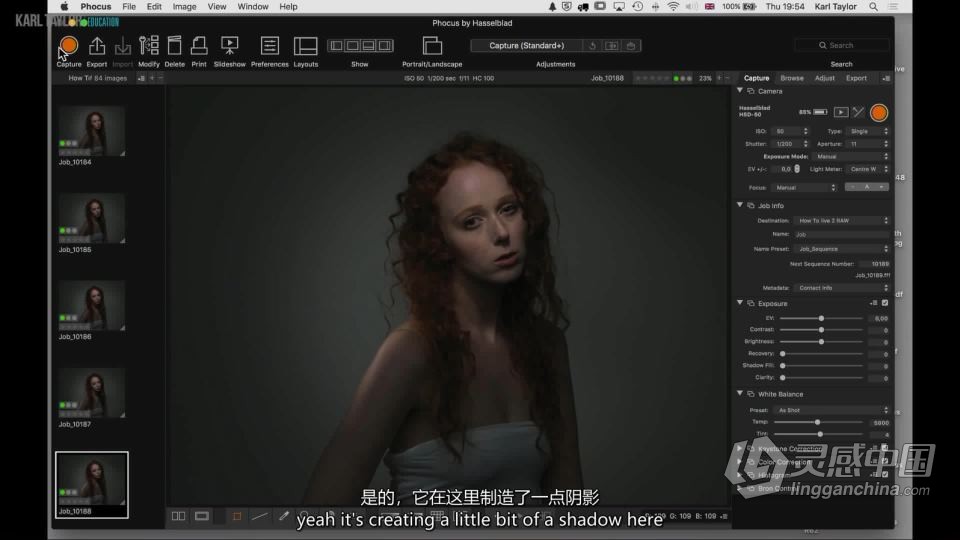Open the White Balance Preset As Shot dropdown
960x540 pixels.
pyautogui.click(x=831, y=410)
